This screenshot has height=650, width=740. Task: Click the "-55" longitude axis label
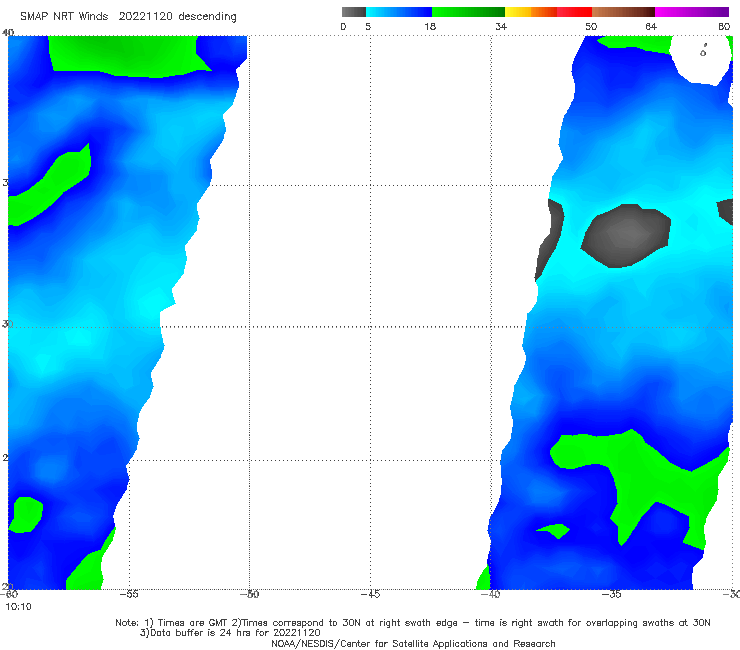(129, 594)
